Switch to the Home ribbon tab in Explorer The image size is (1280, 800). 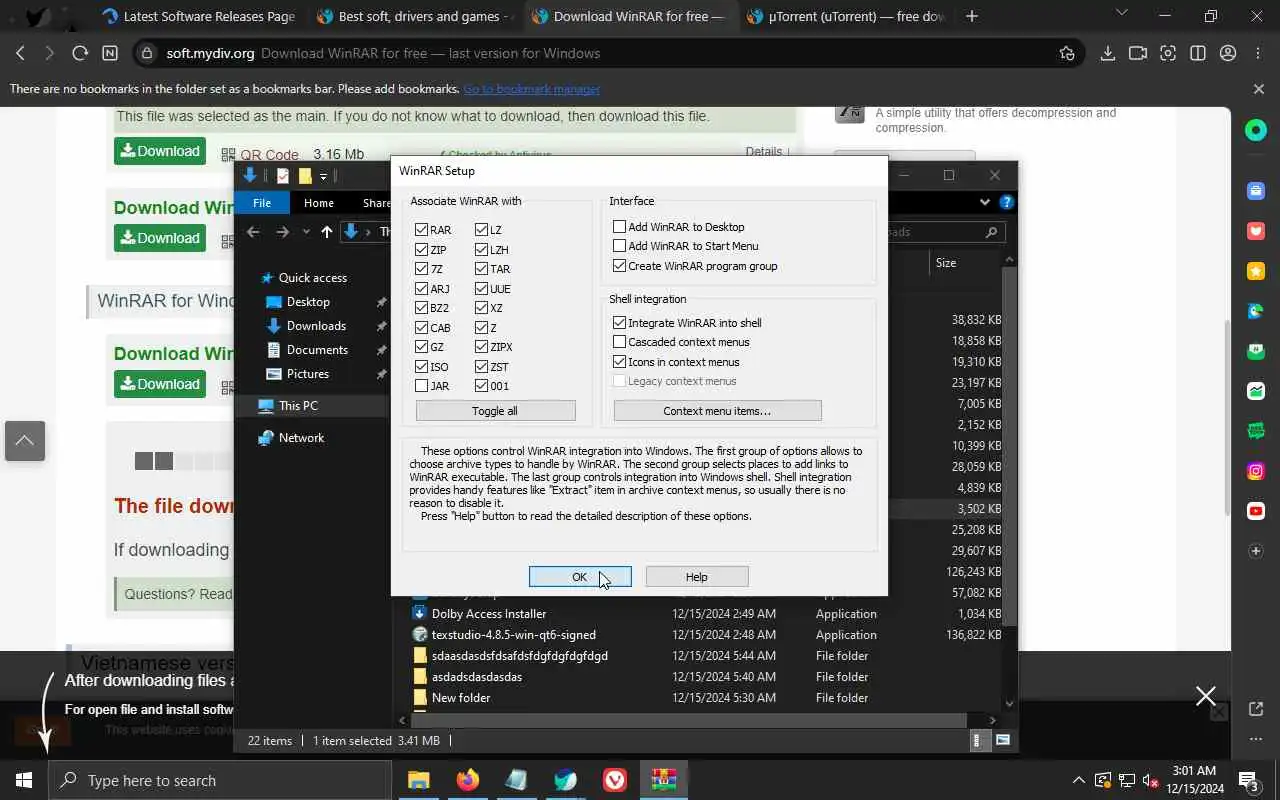[x=319, y=203]
